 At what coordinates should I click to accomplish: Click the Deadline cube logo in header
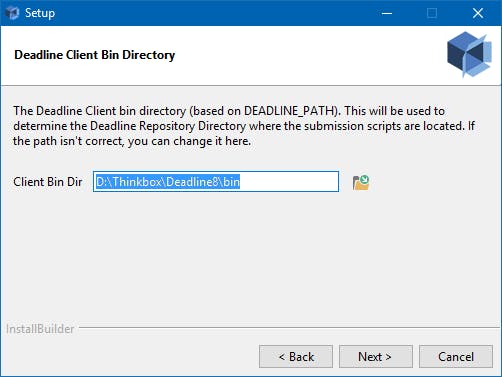469,54
